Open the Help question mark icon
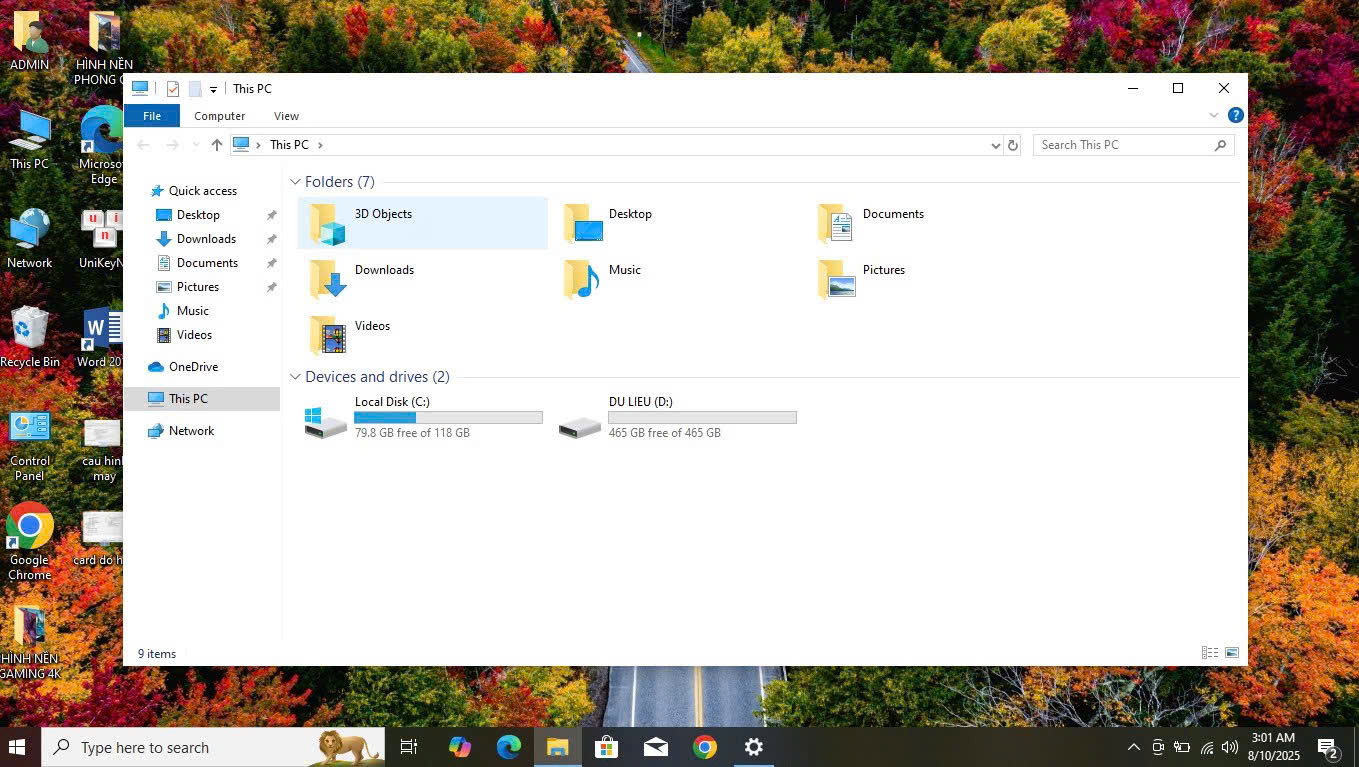The image size is (1359, 767). [x=1236, y=116]
